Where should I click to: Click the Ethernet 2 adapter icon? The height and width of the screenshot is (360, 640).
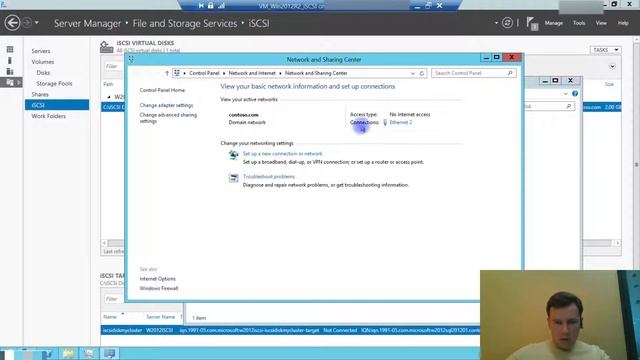click(x=385, y=122)
